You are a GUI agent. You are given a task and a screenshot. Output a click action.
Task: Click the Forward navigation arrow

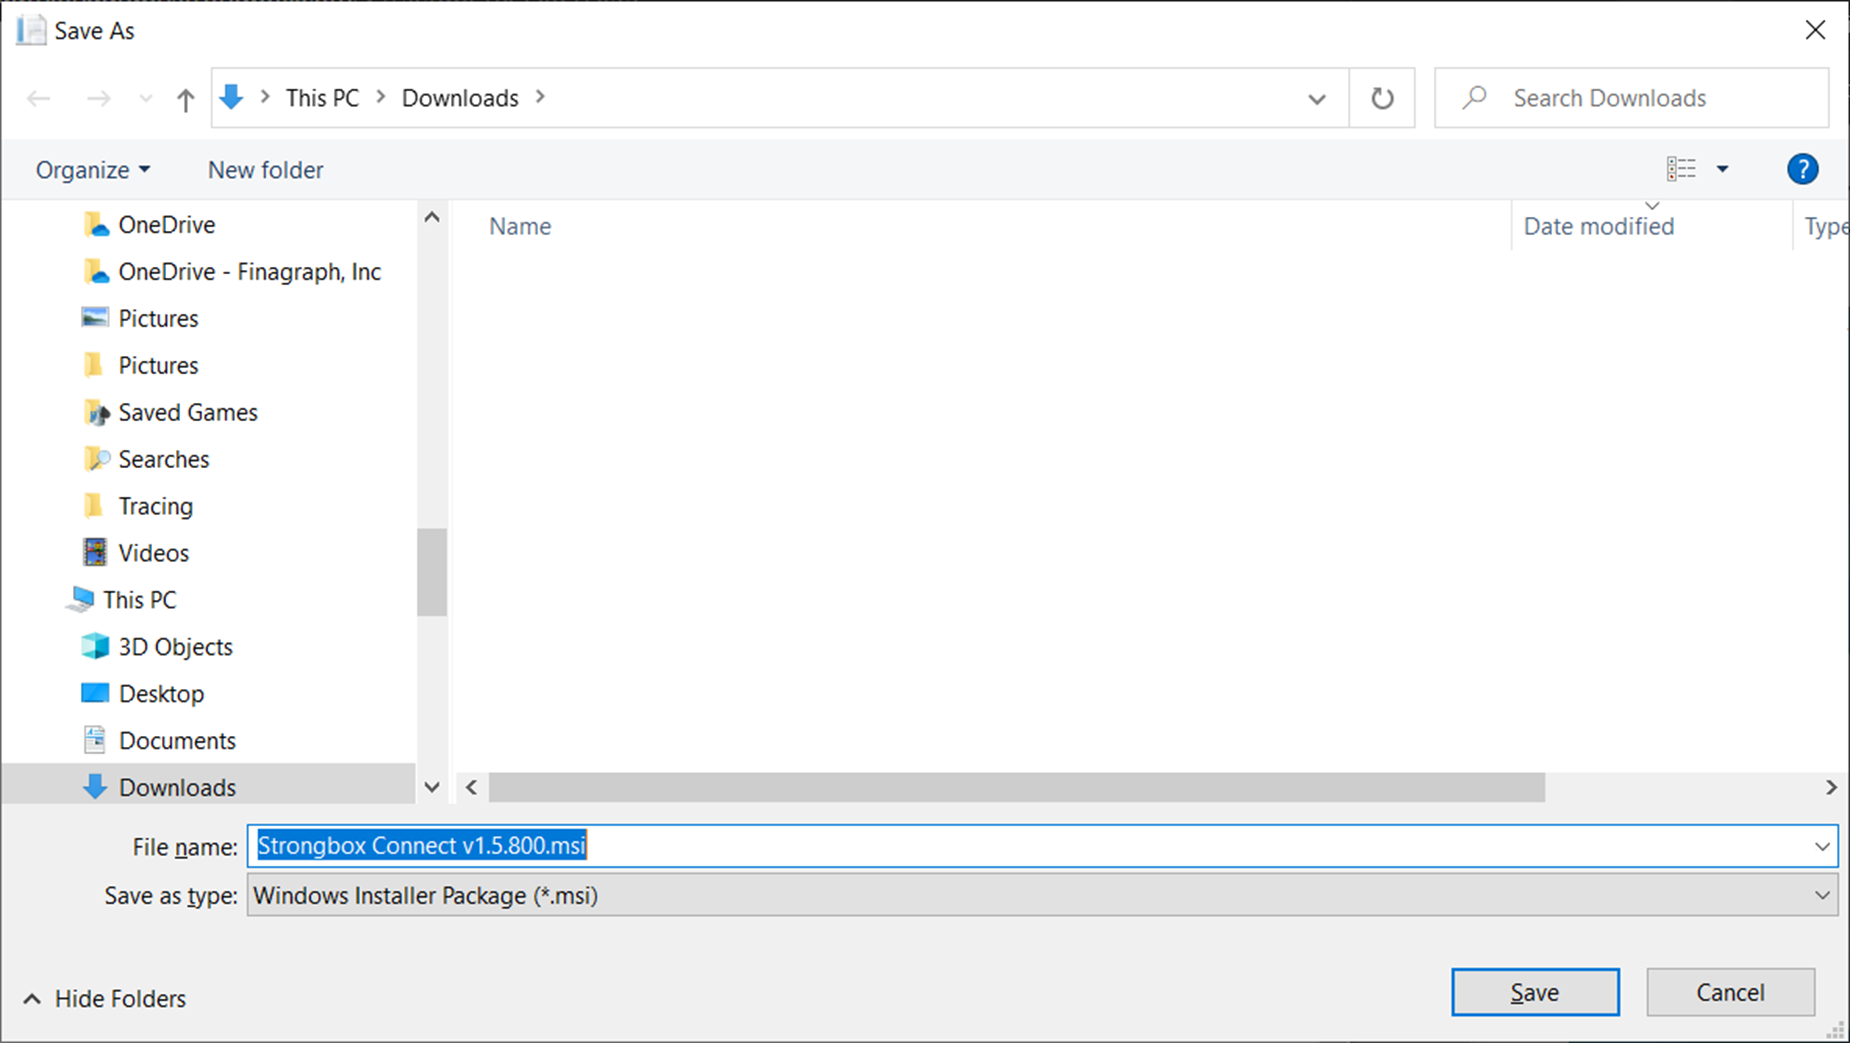(98, 98)
